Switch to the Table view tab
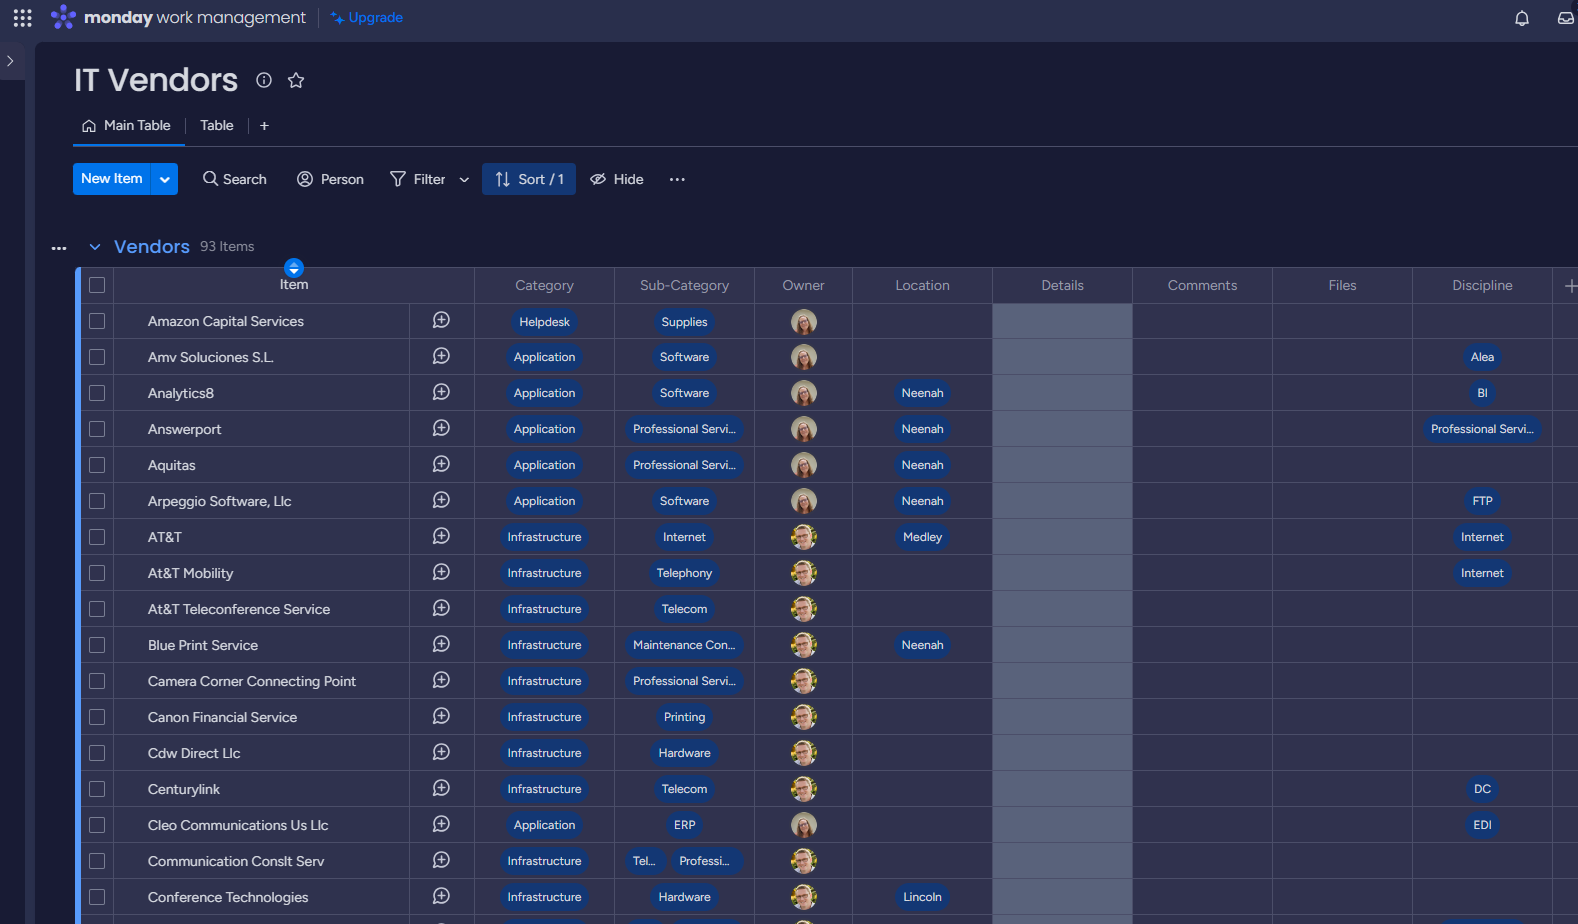This screenshot has width=1578, height=924. coord(217,126)
